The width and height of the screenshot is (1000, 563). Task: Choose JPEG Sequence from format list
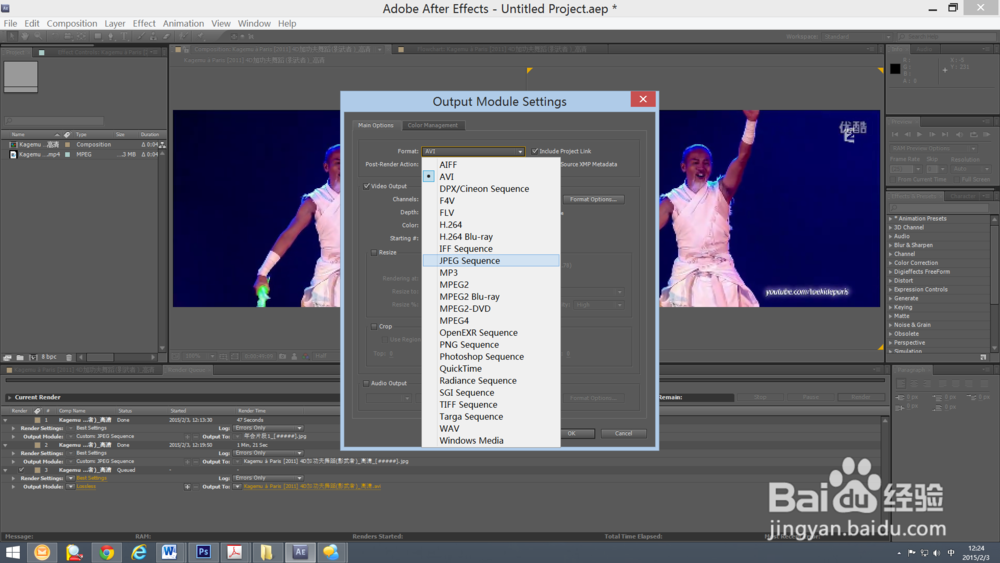point(491,261)
